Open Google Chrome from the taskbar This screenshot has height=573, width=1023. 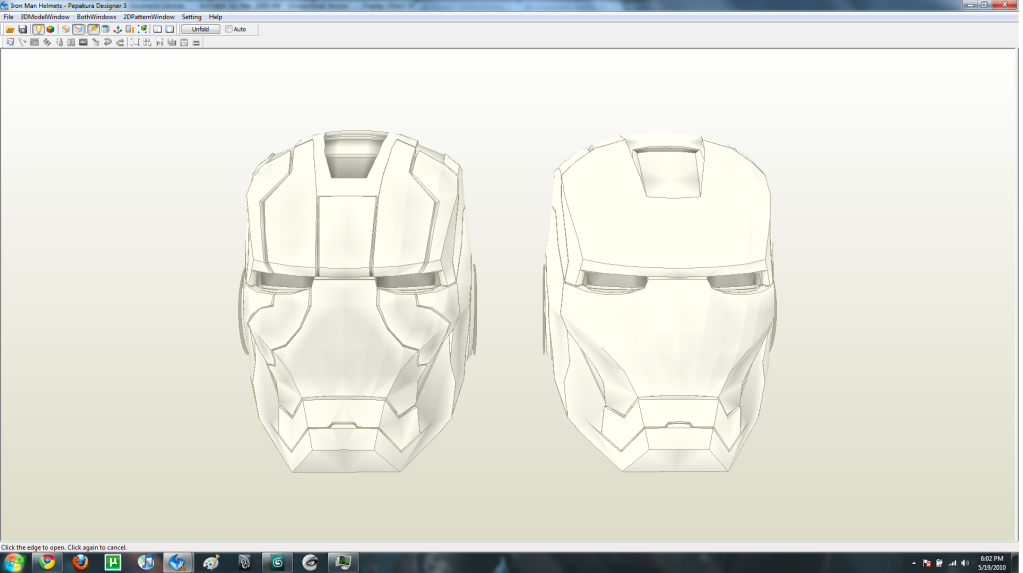[47, 562]
